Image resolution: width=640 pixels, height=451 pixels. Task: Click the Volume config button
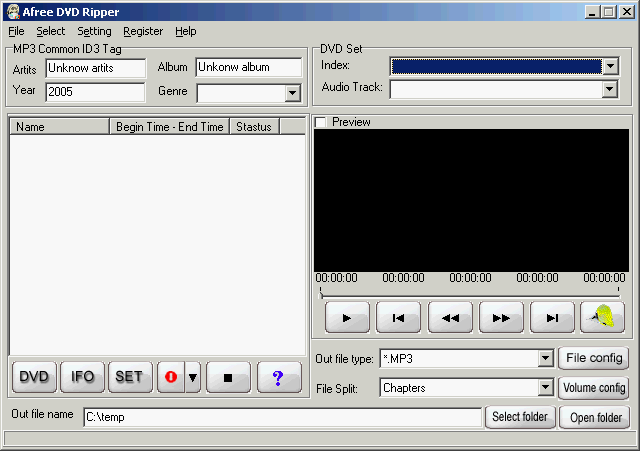point(593,387)
